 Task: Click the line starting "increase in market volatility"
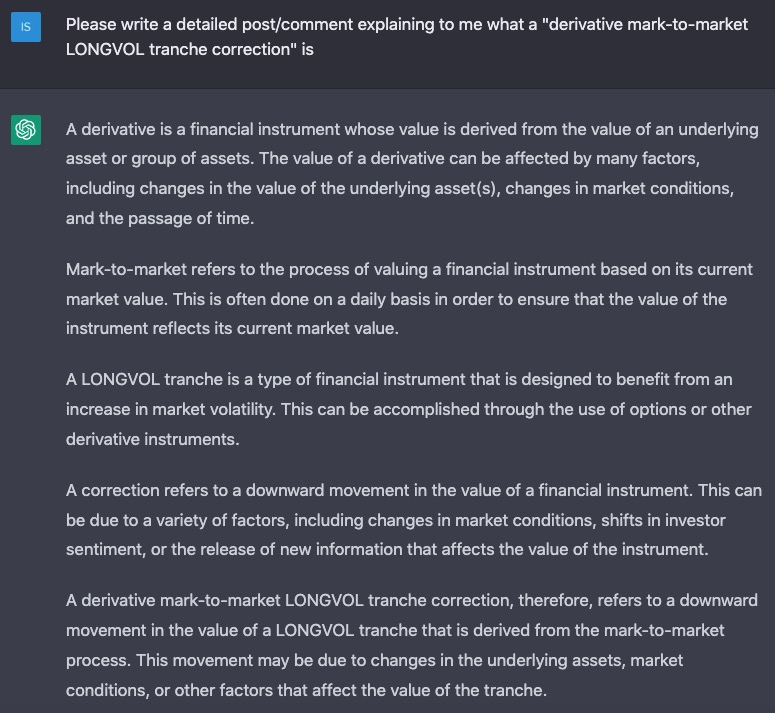tap(409, 409)
